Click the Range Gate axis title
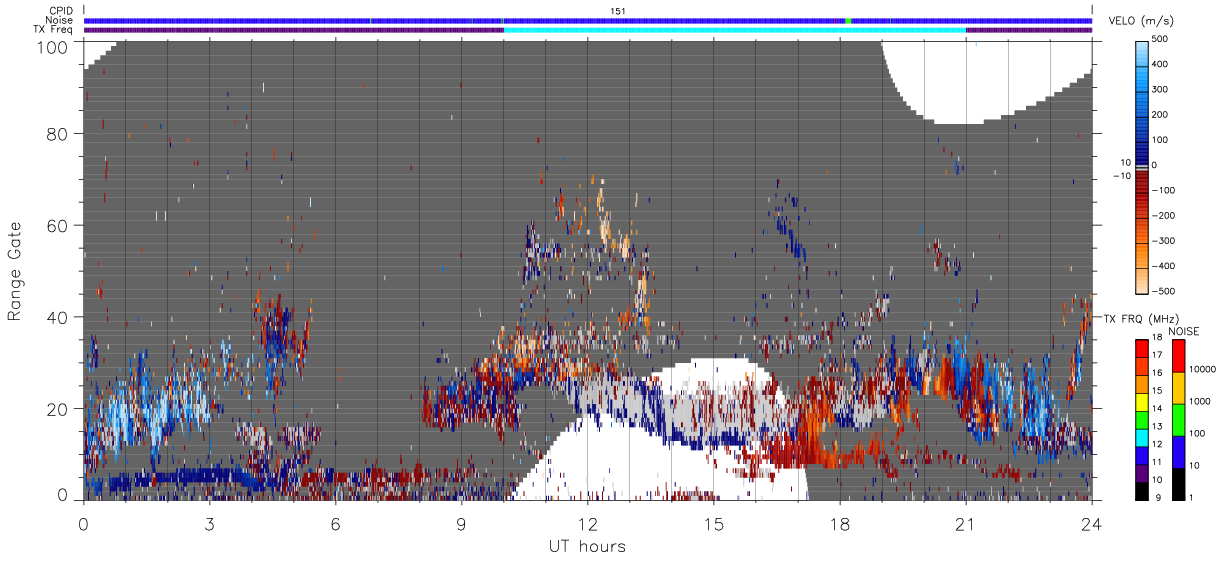 [15, 269]
